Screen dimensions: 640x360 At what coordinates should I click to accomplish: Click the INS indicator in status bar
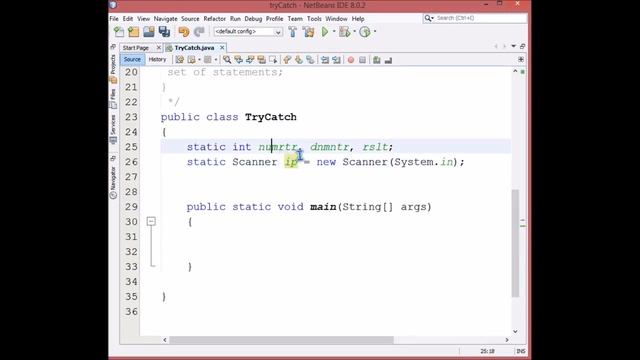521,351
